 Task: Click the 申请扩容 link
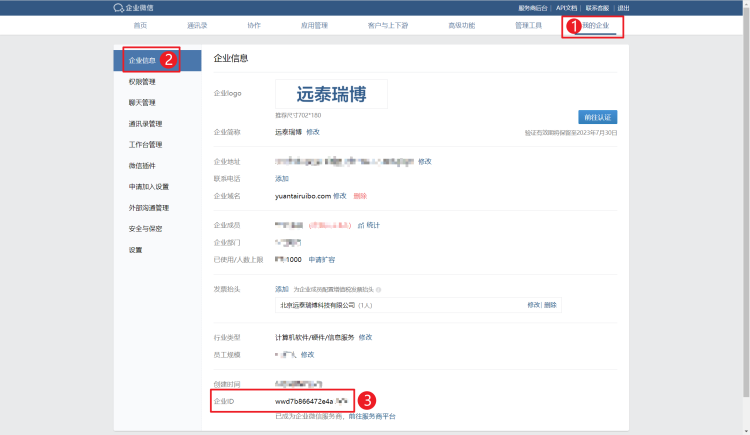[x=321, y=259]
